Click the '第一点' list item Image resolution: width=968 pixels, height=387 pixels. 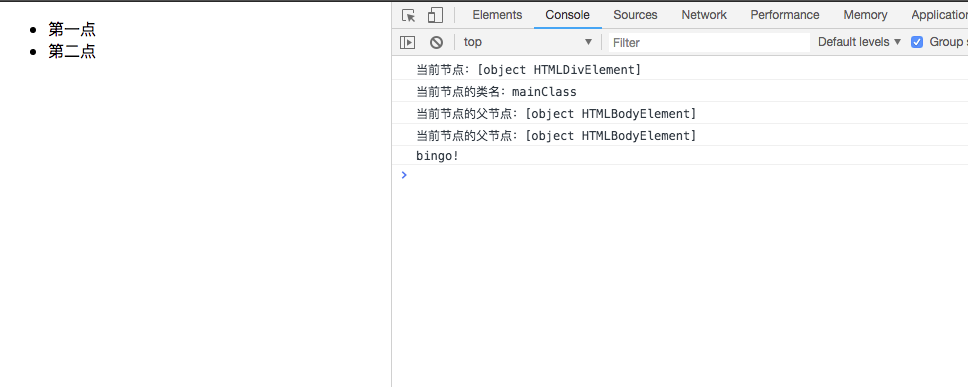coord(72,30)
